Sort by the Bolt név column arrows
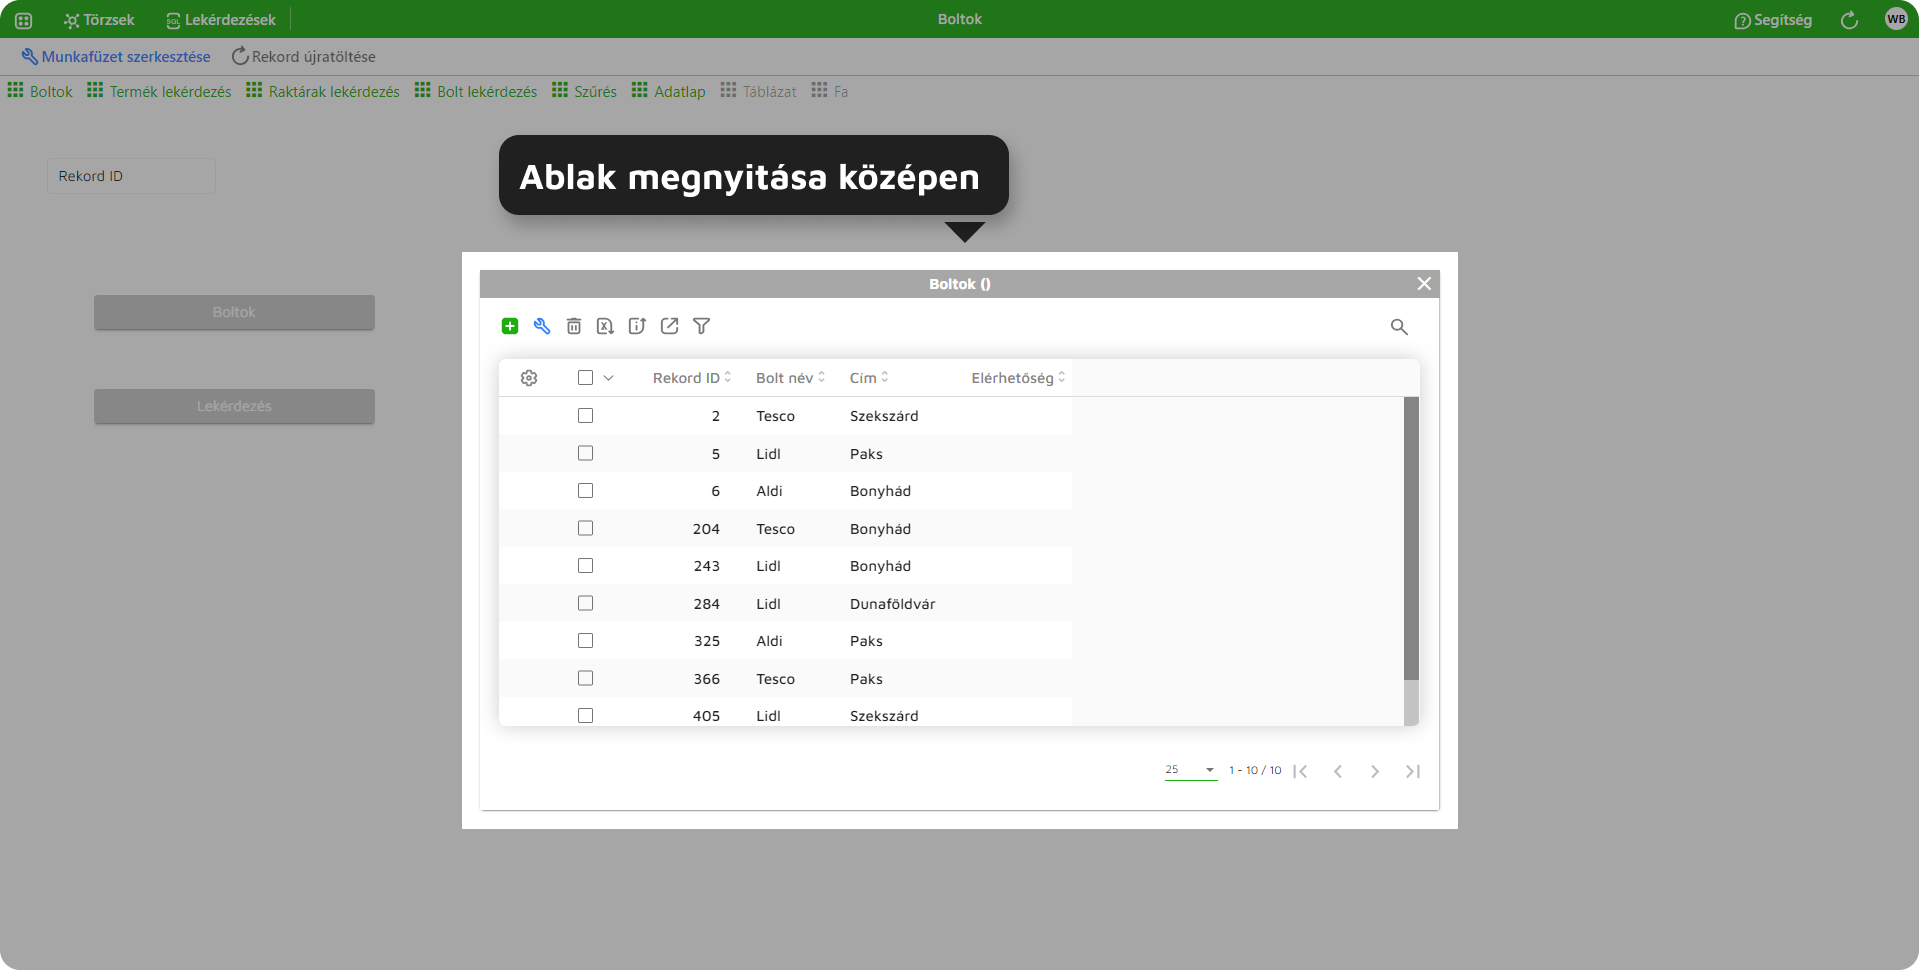1919x970 pixels. coord(822,377)
